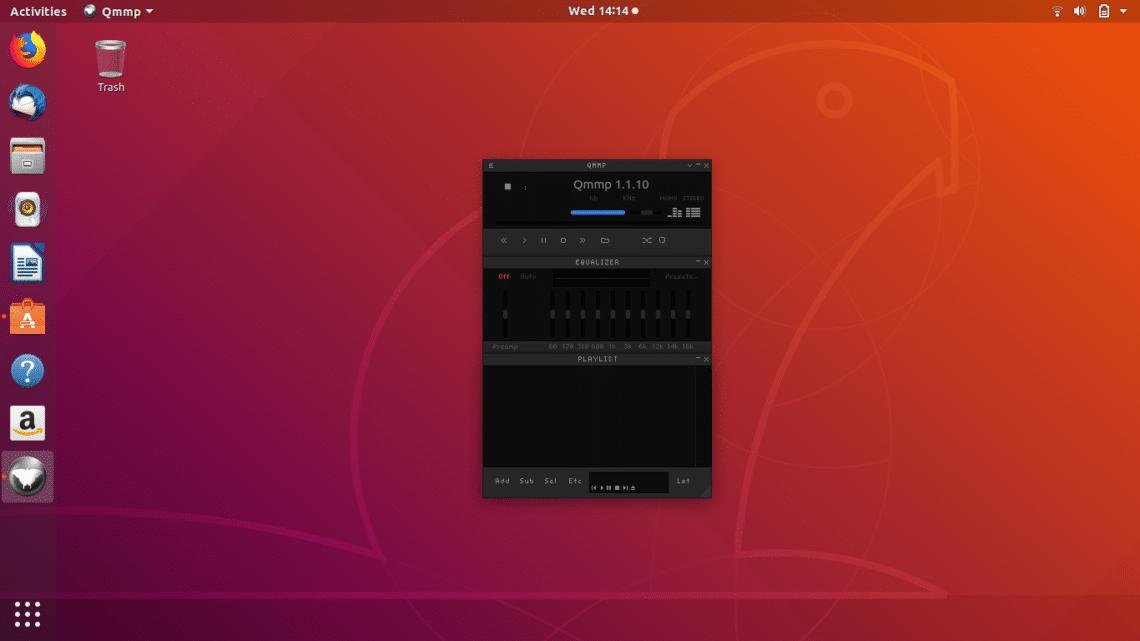Open the equalizer Presets dropdown

click(x=682, y=277)
